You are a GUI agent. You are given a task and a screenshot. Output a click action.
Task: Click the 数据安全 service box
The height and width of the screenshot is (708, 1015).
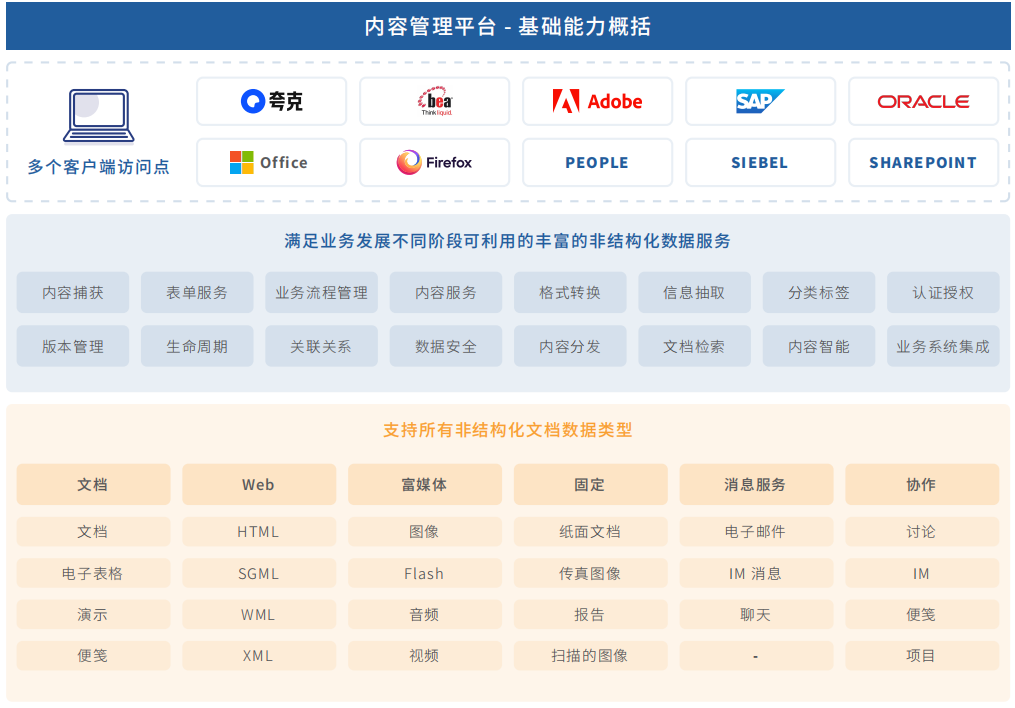[445, 347]
